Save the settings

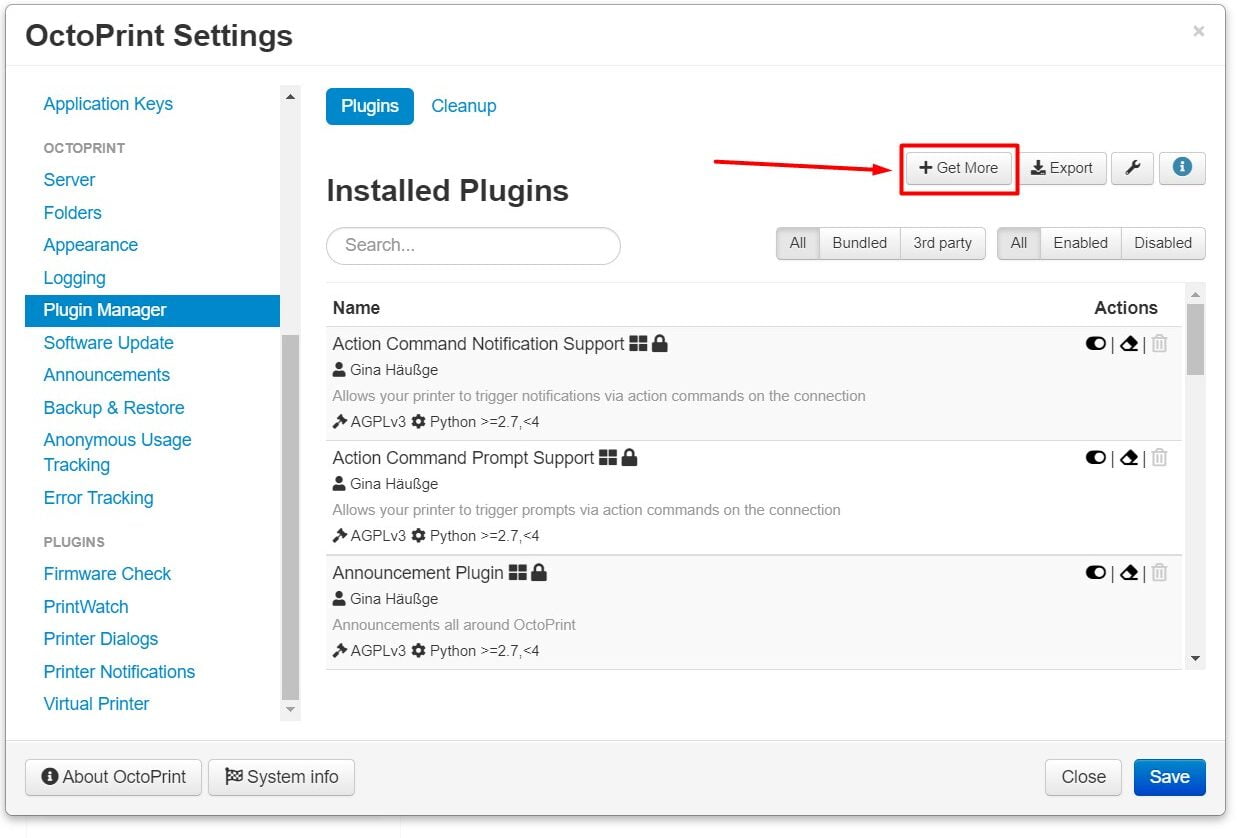click(1170, 777)
